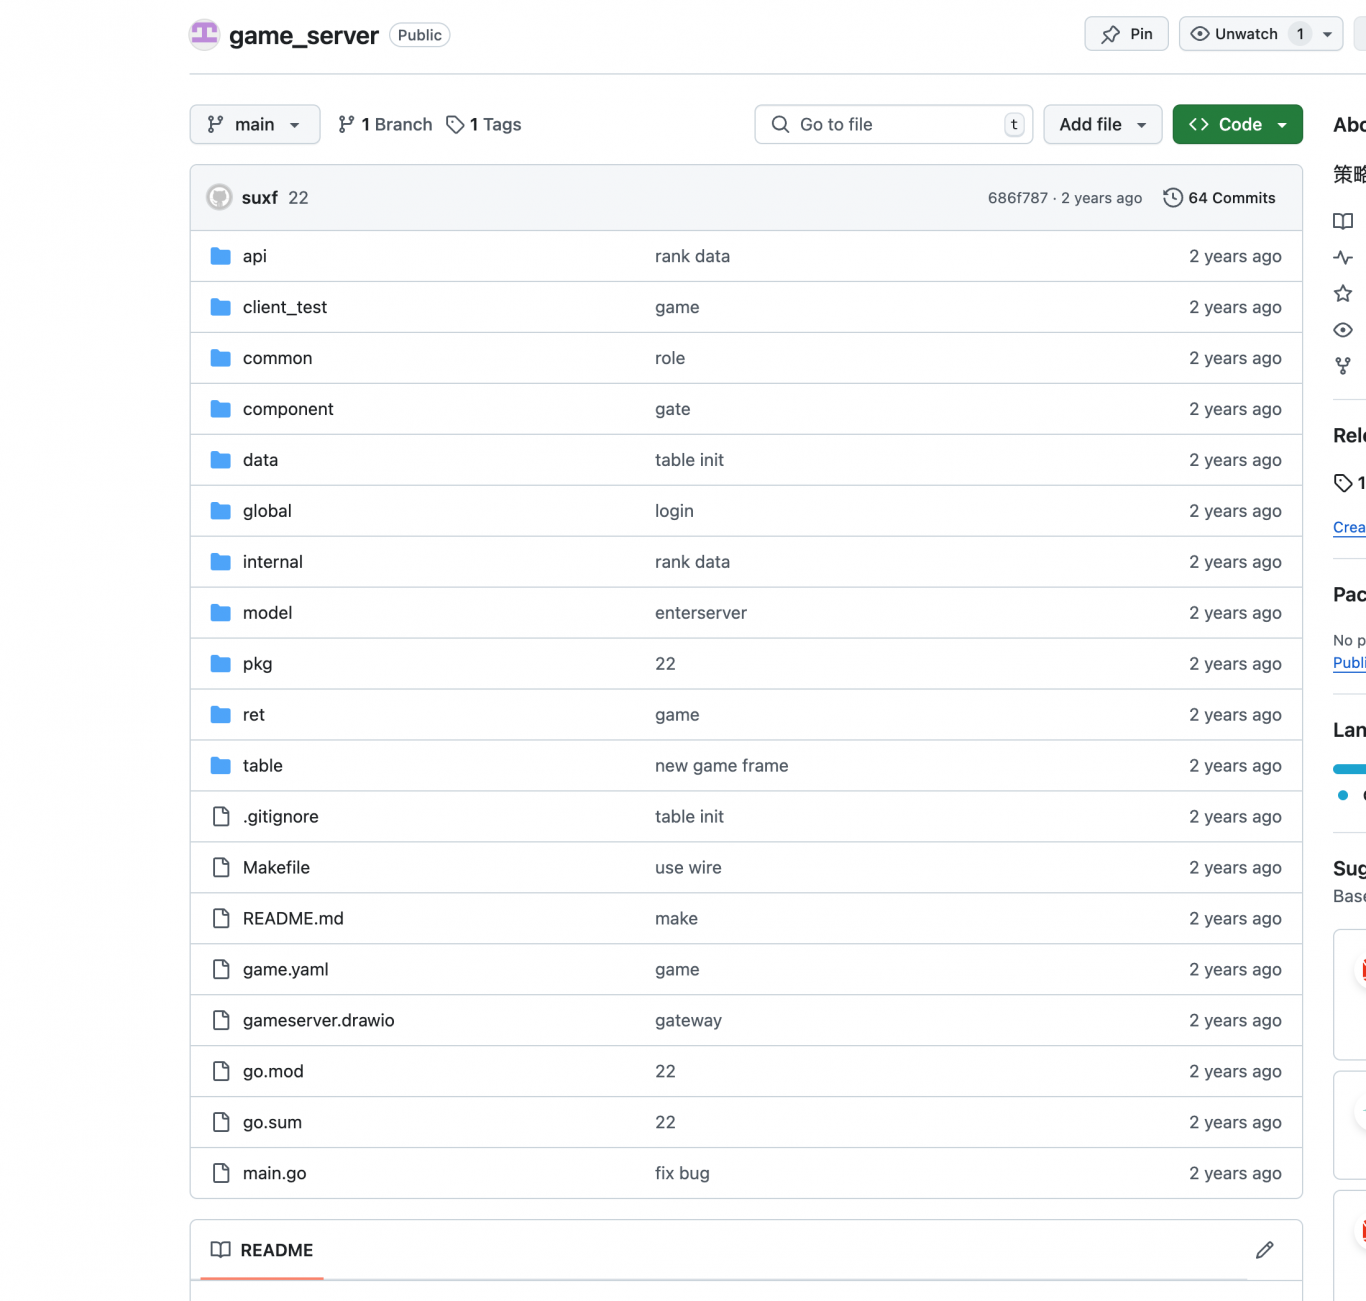Click the suxf user avatar
This screenshot has width=1366, height=1301.
[219, 197]
